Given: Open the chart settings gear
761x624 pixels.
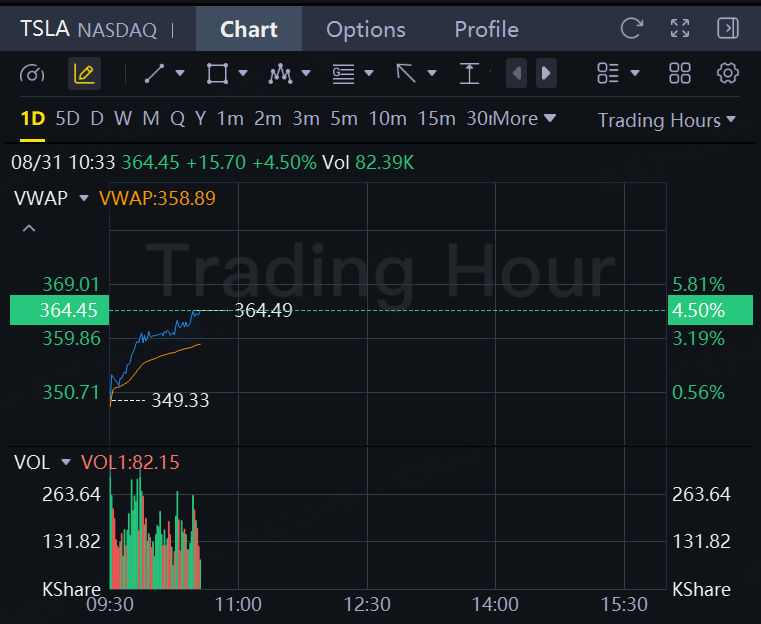Looking at the screenshot, I should (x=728, y=73).
